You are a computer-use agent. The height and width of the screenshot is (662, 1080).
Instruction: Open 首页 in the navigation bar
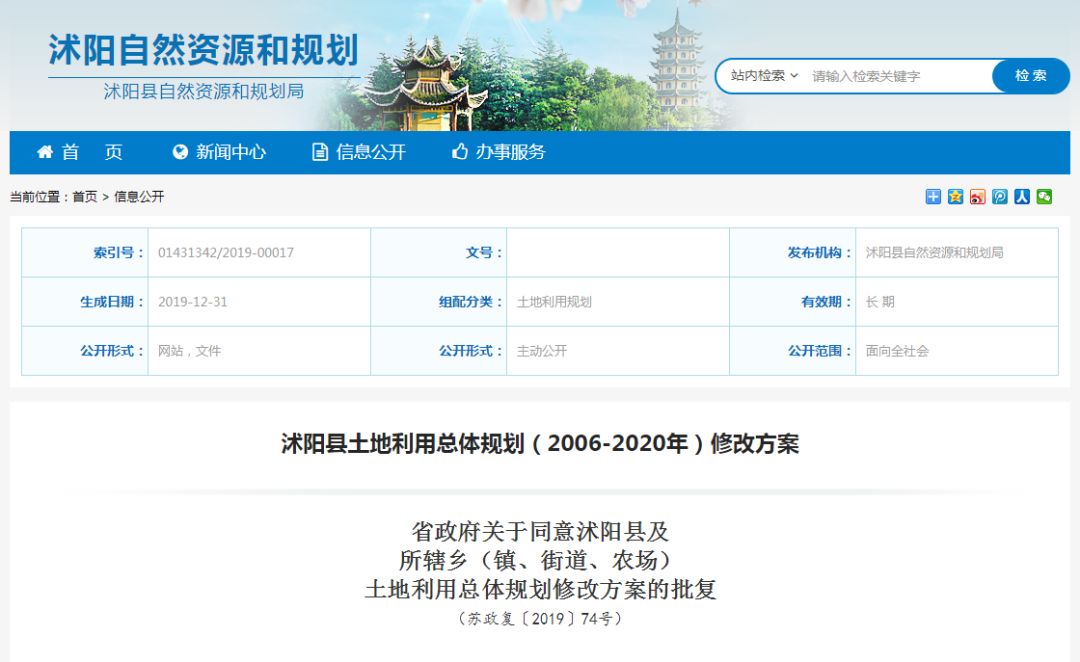point(92,152)
